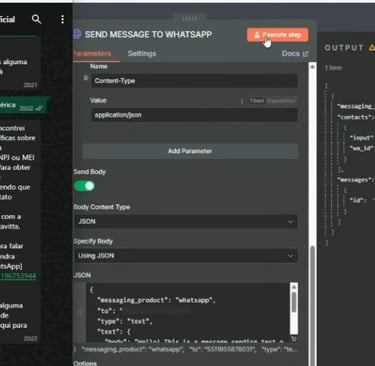The image size is (375, 366).
Task: Click the drag handle beside the Name field
Action: coord(86,78)
